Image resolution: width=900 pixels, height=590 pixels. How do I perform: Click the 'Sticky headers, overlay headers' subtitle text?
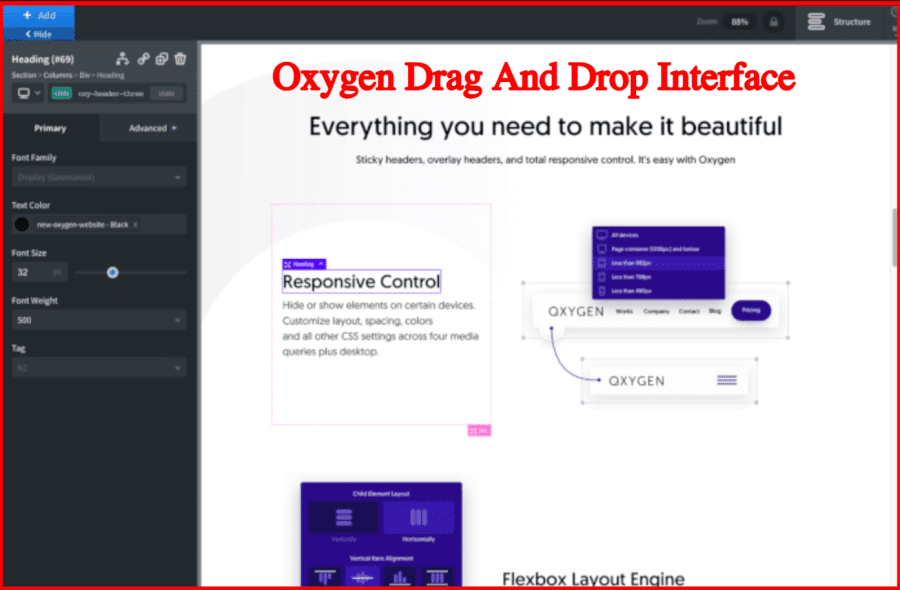coord(545,160)
